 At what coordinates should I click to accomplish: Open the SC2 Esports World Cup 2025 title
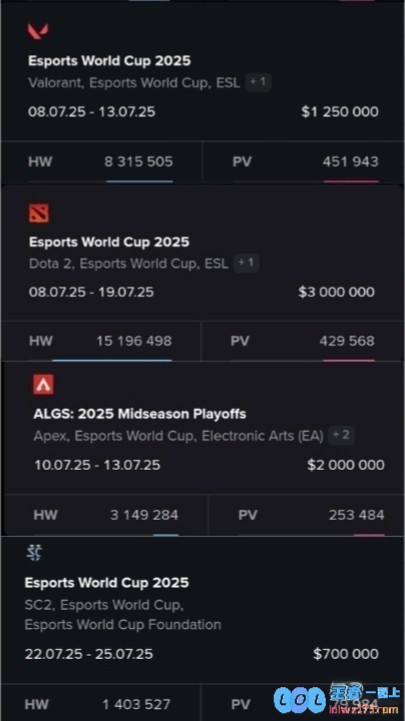107,583
